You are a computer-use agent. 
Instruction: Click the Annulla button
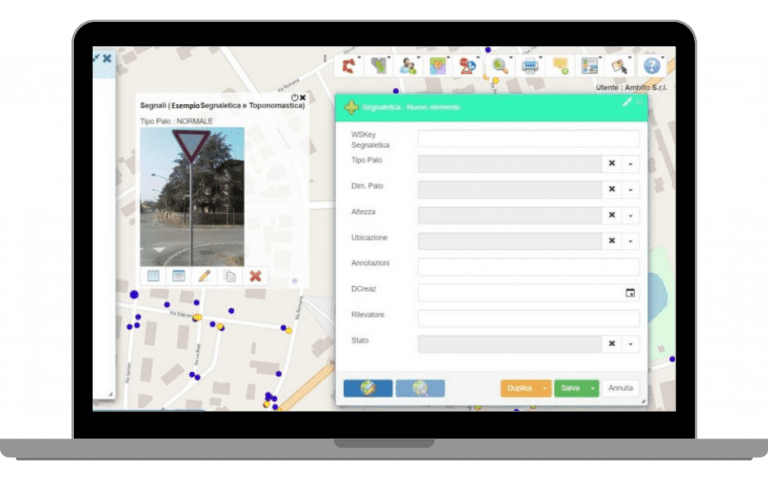pyautogui.click(x=621, y=388)
